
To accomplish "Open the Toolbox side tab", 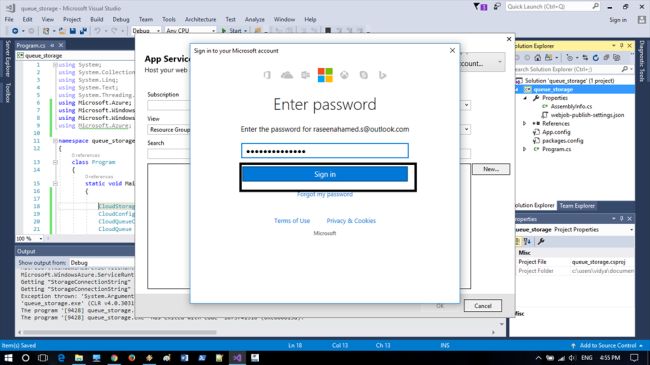I will (x=7, y=92).
